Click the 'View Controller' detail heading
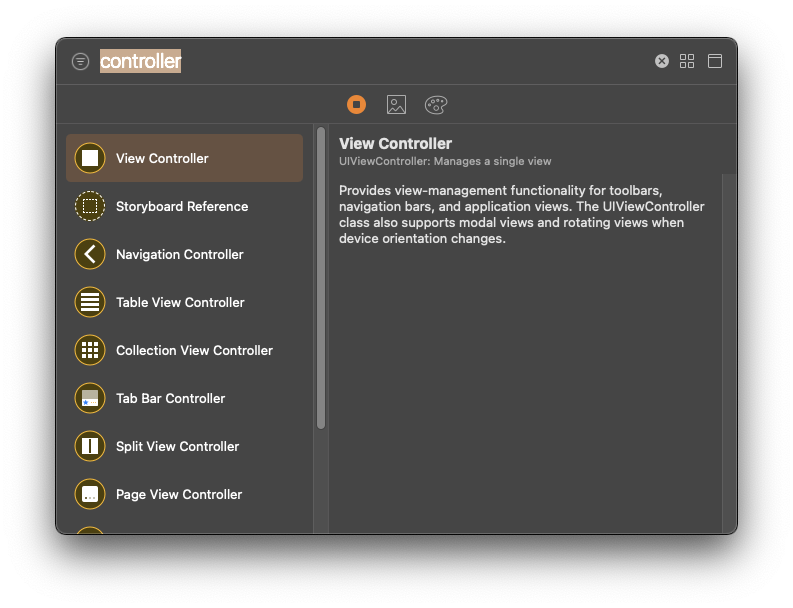Viewport: 793px width, 608px height. point(395,144)
